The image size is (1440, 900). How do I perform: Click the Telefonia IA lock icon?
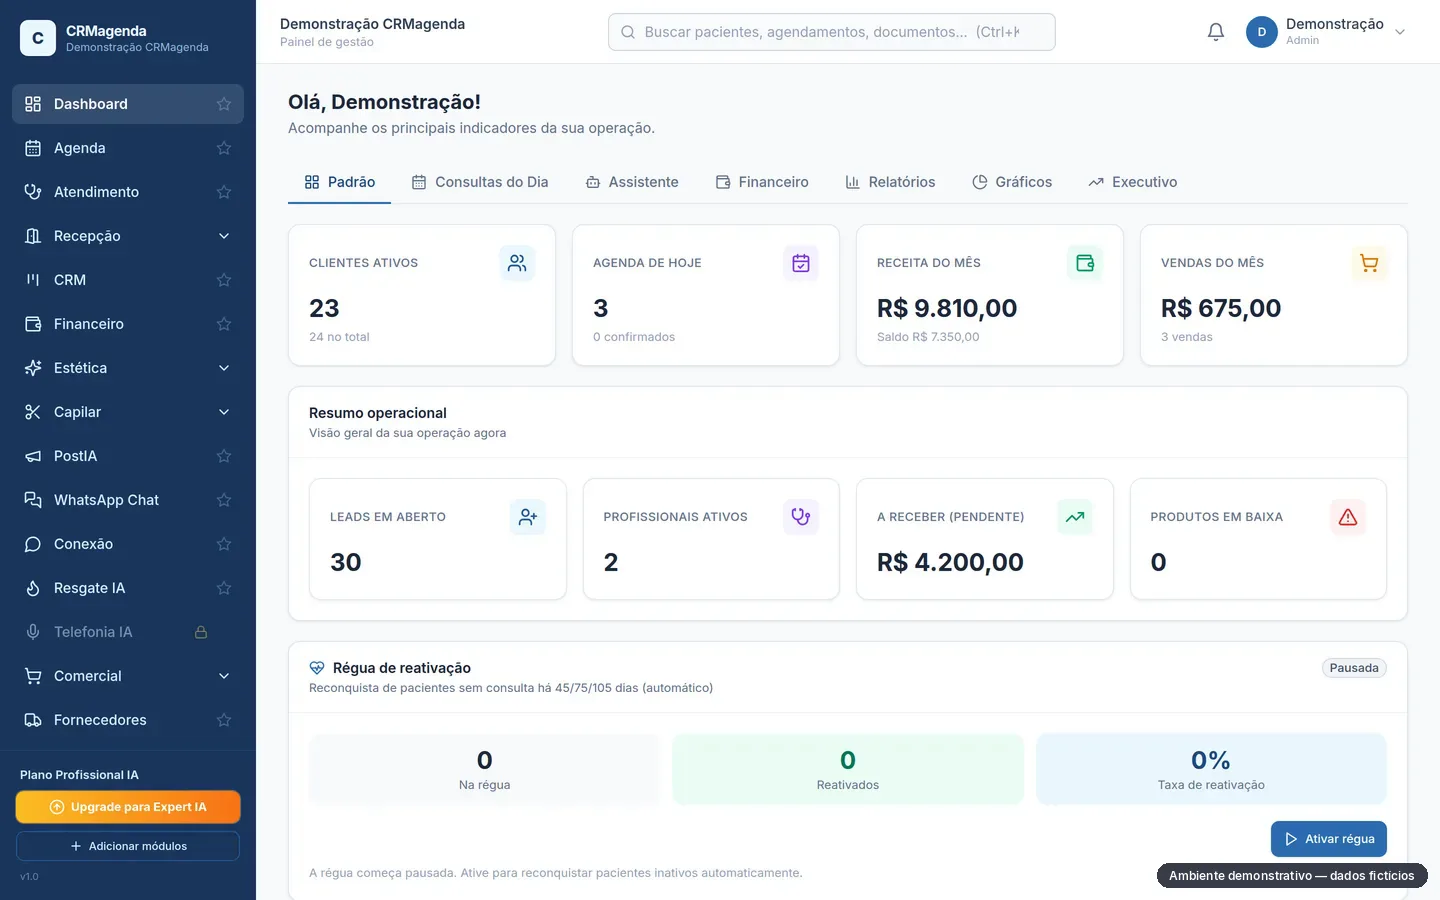click(201, 632)
